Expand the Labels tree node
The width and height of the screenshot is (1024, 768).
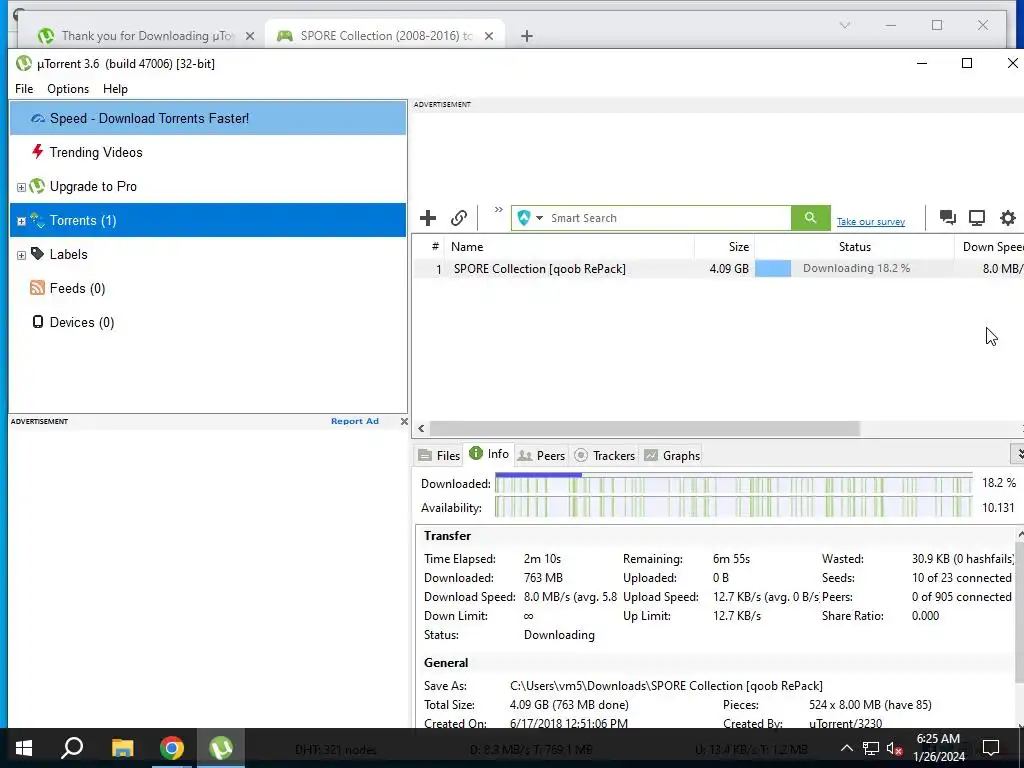click(x=21, y=255)
